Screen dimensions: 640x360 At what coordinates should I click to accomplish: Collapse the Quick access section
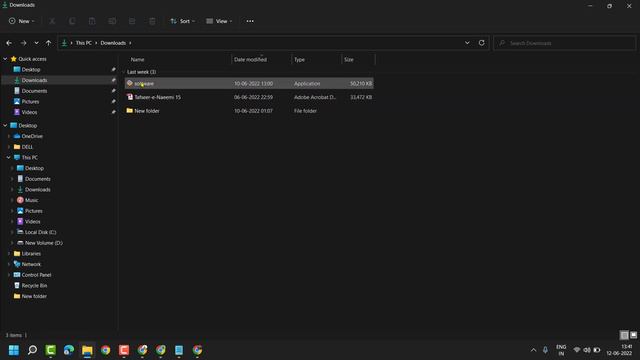5,59
